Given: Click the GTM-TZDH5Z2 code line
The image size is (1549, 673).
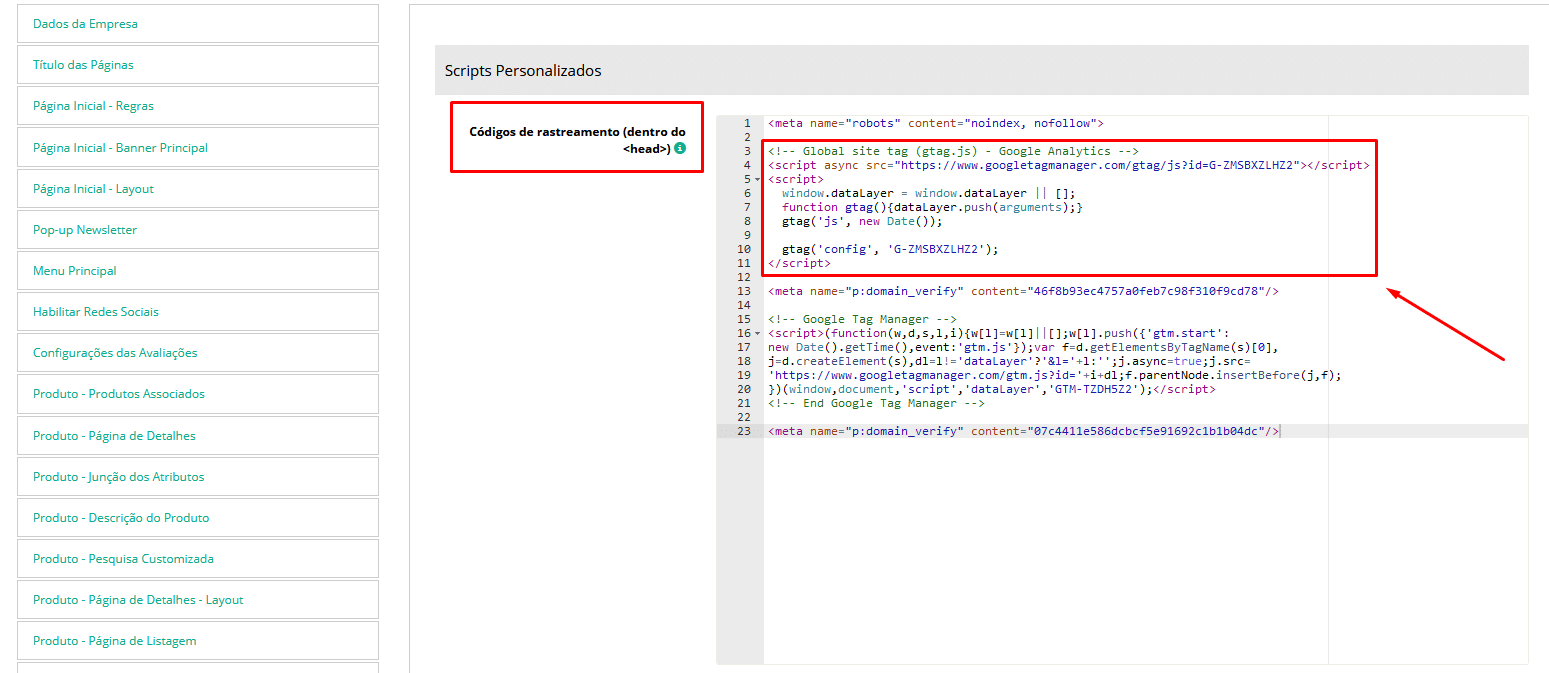Looking at the screenshot, I should 991,389.
